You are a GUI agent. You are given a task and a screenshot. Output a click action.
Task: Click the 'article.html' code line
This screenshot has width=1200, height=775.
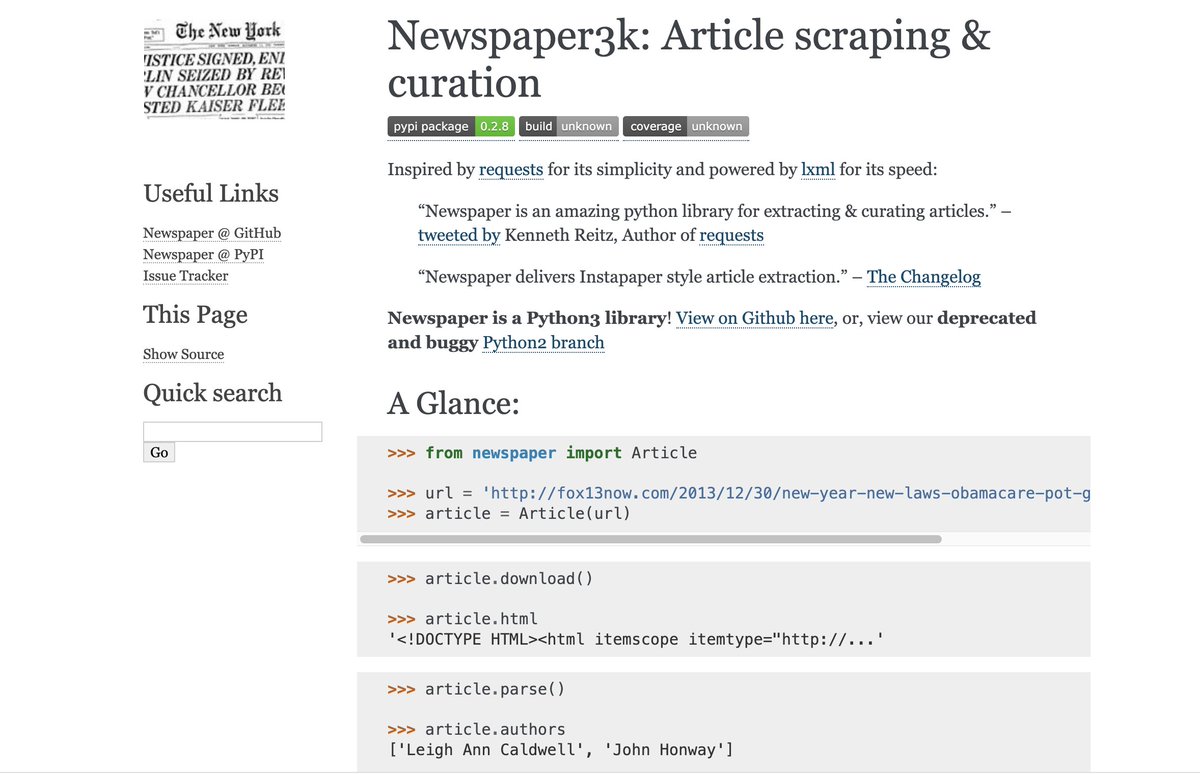[x=462, y=619]
